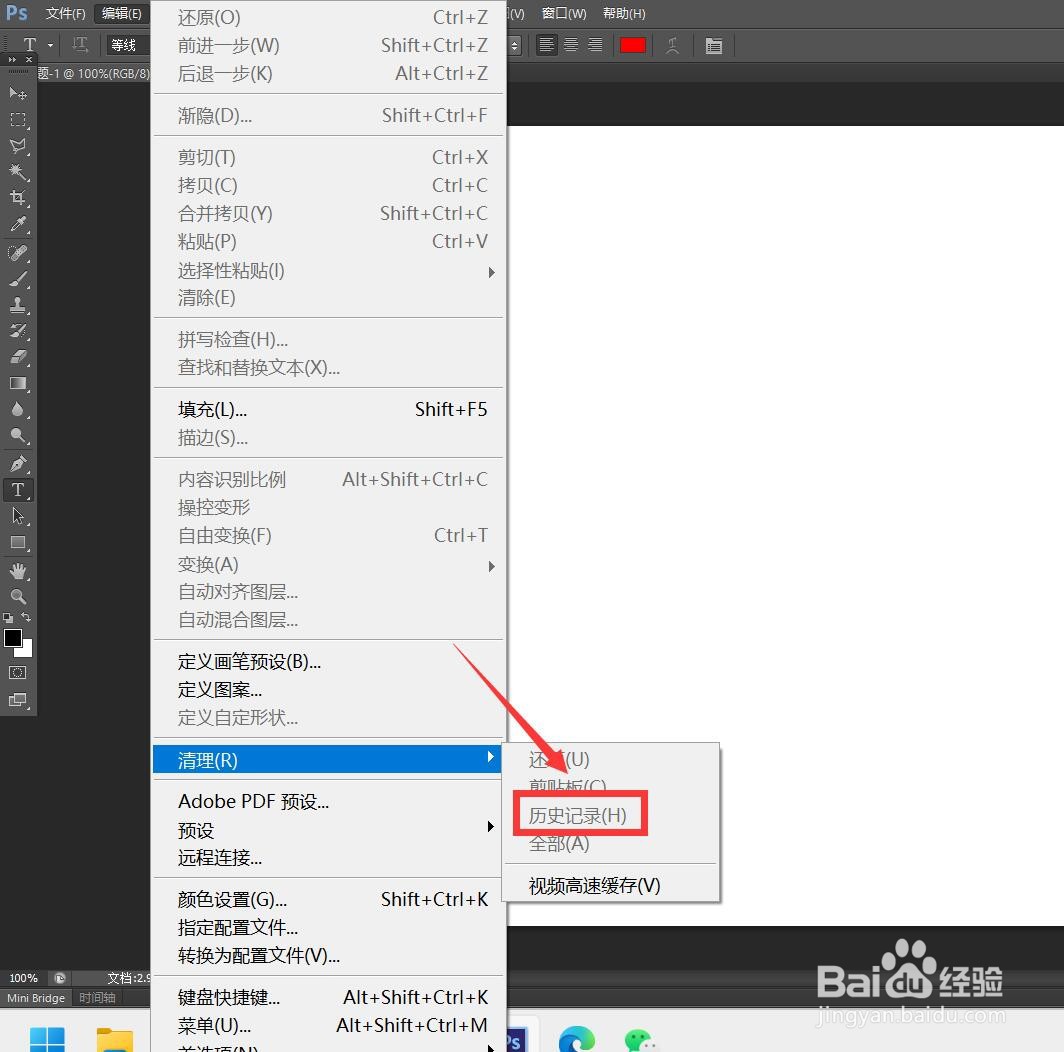The image size is (1064, 1052).
Task: Open the Windows Start button
Action: 47,1040
